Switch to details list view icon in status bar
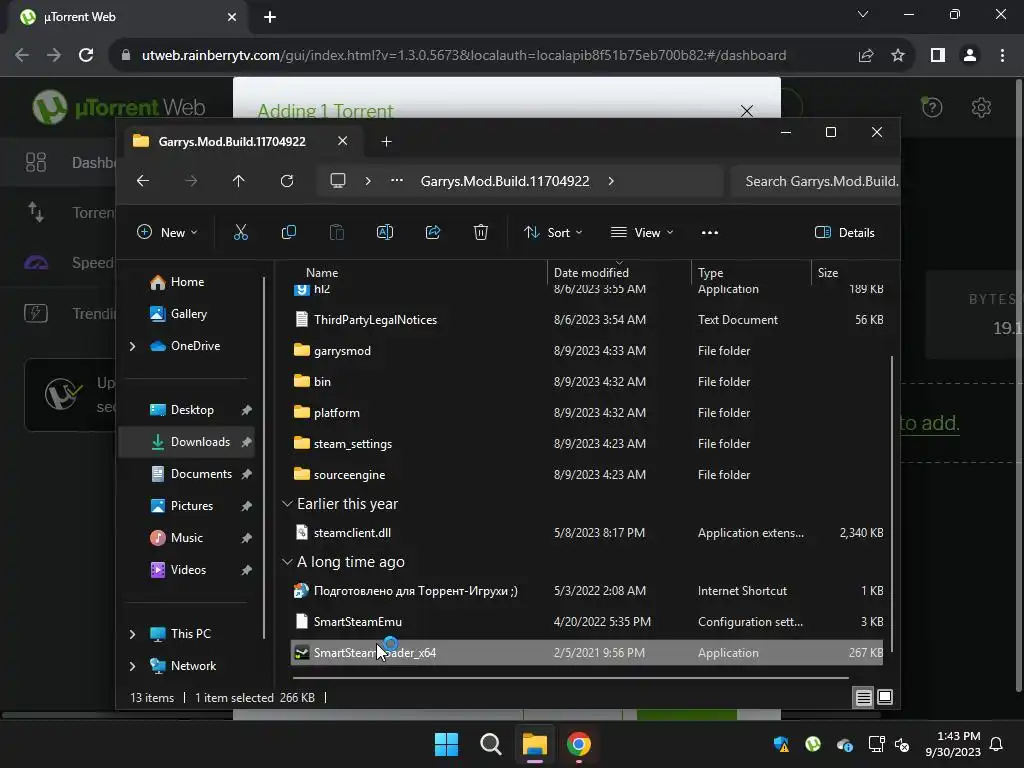The height and width of the screenshot is (768, 1024). click(x=863, y=697)
